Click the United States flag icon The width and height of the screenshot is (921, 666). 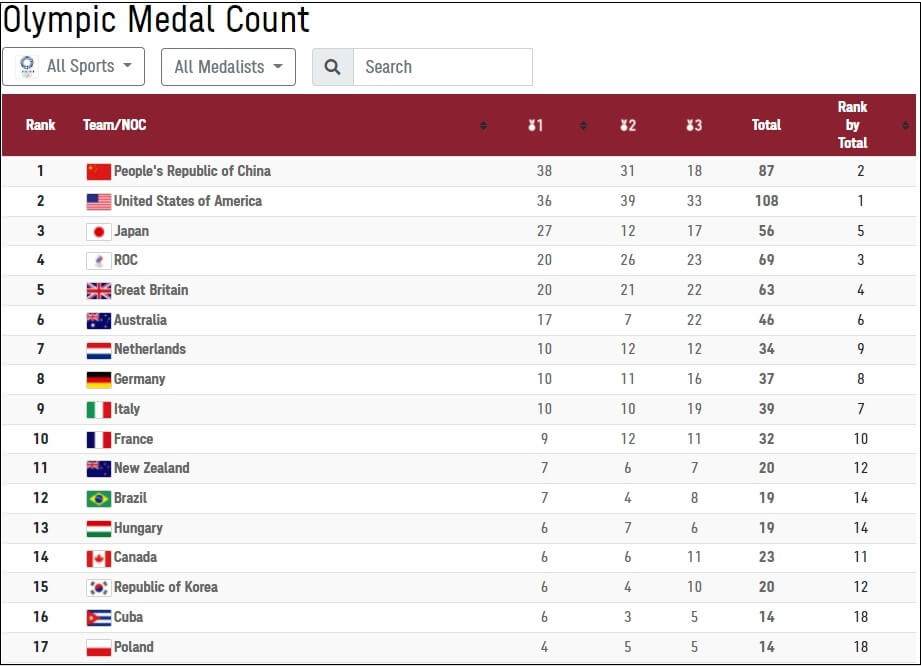pyautogui.click(x=99, y=201)
